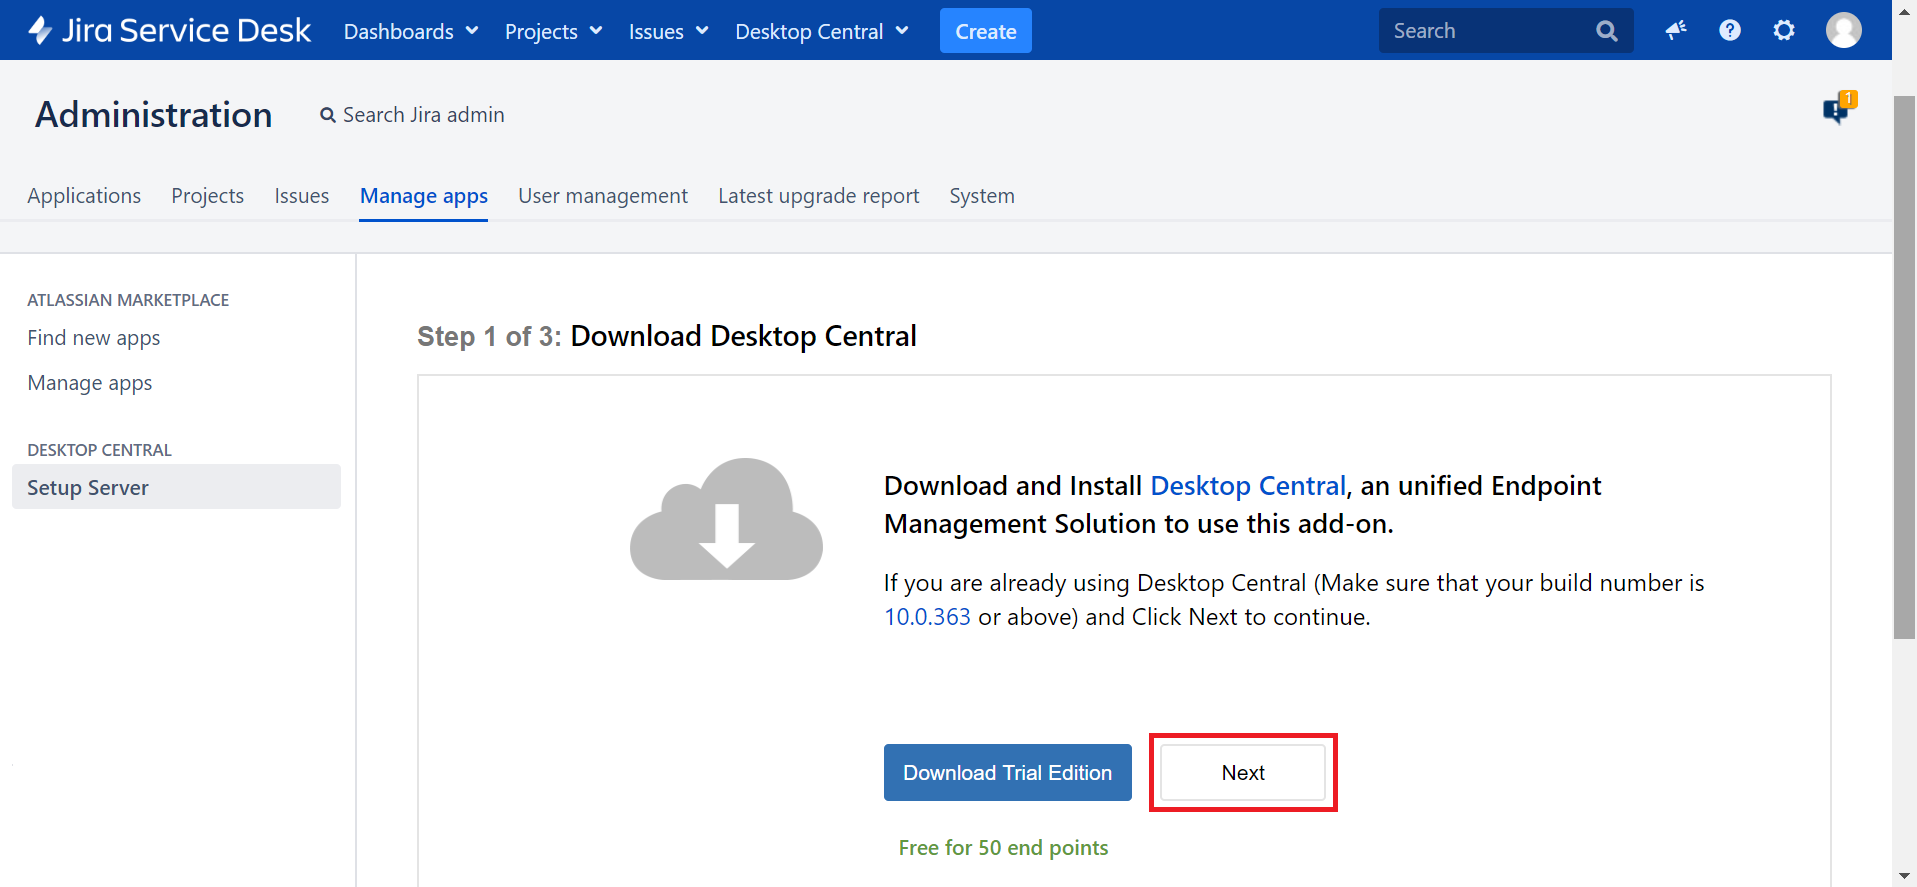Open the Help question mark icon
Screen dimensions: 1917x887
pyautogui.click(x=1730, y=30)
